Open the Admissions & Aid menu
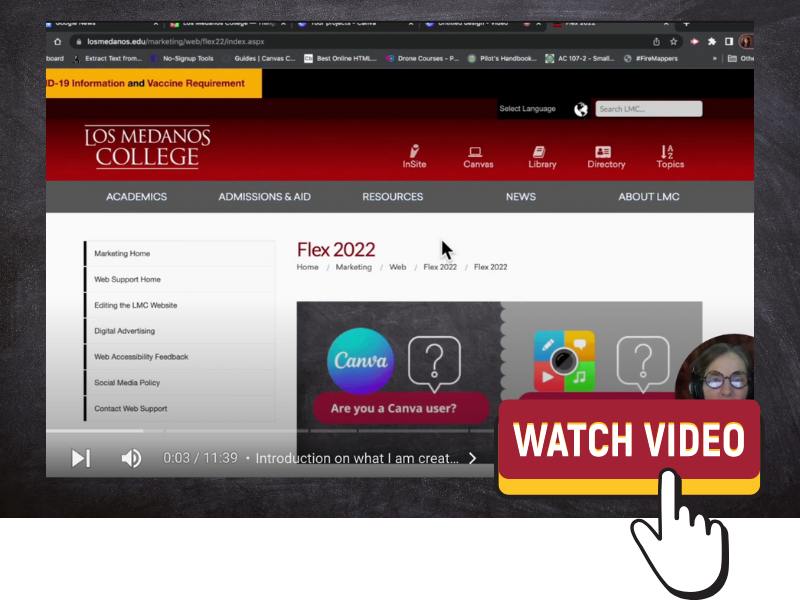This screenshot has width=800, height=600. click(x=264, y=197)
